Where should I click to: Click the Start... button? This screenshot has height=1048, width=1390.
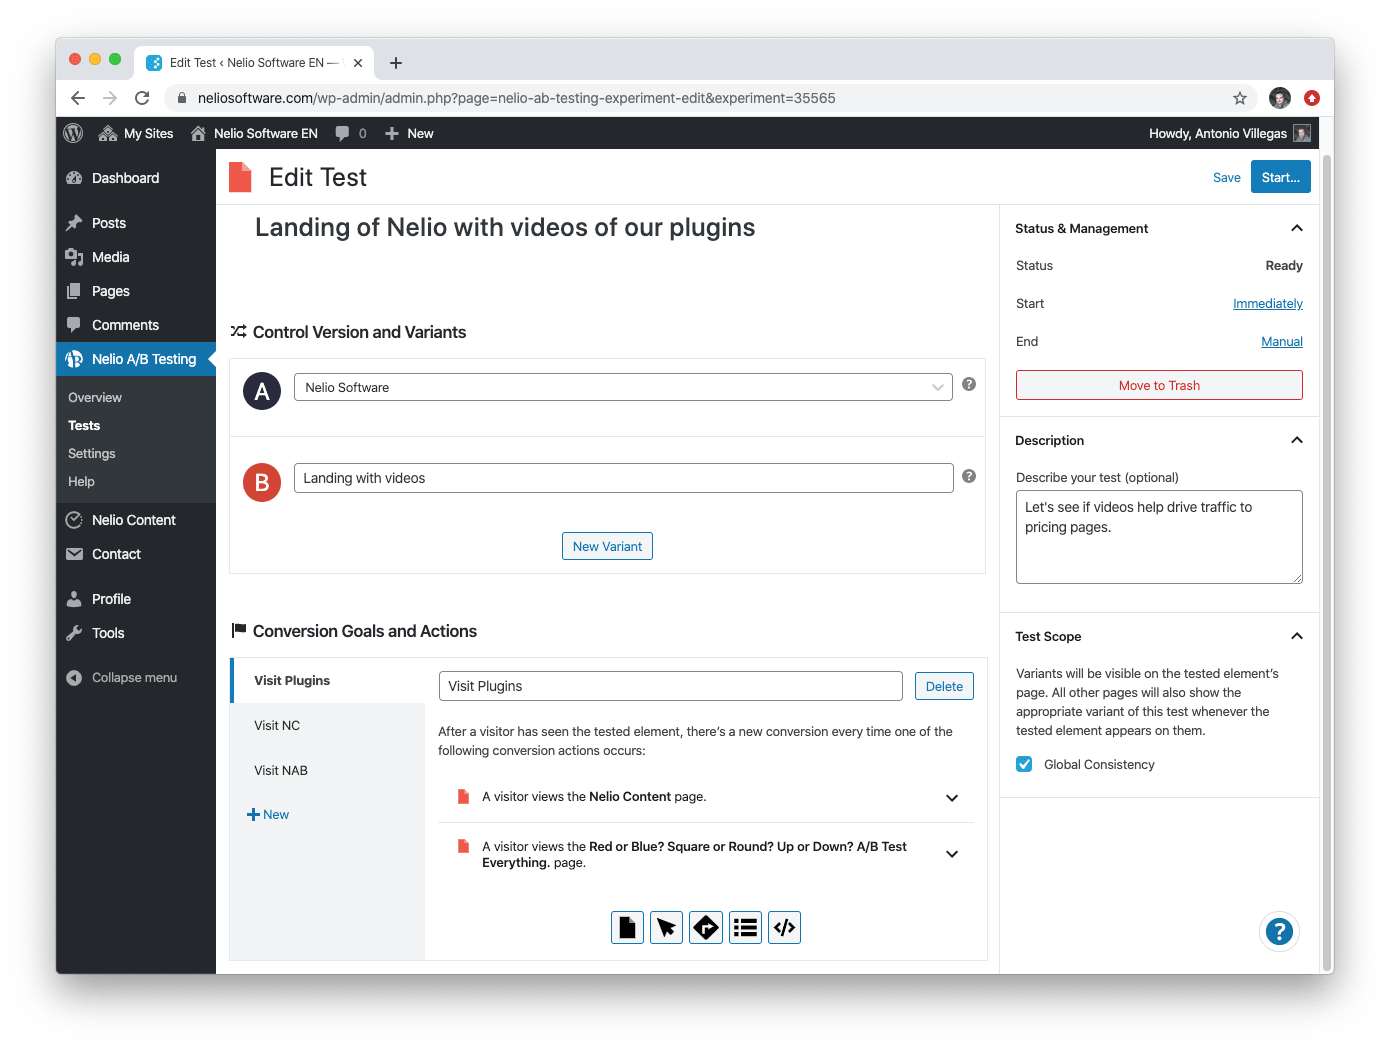coord(1281,177)
